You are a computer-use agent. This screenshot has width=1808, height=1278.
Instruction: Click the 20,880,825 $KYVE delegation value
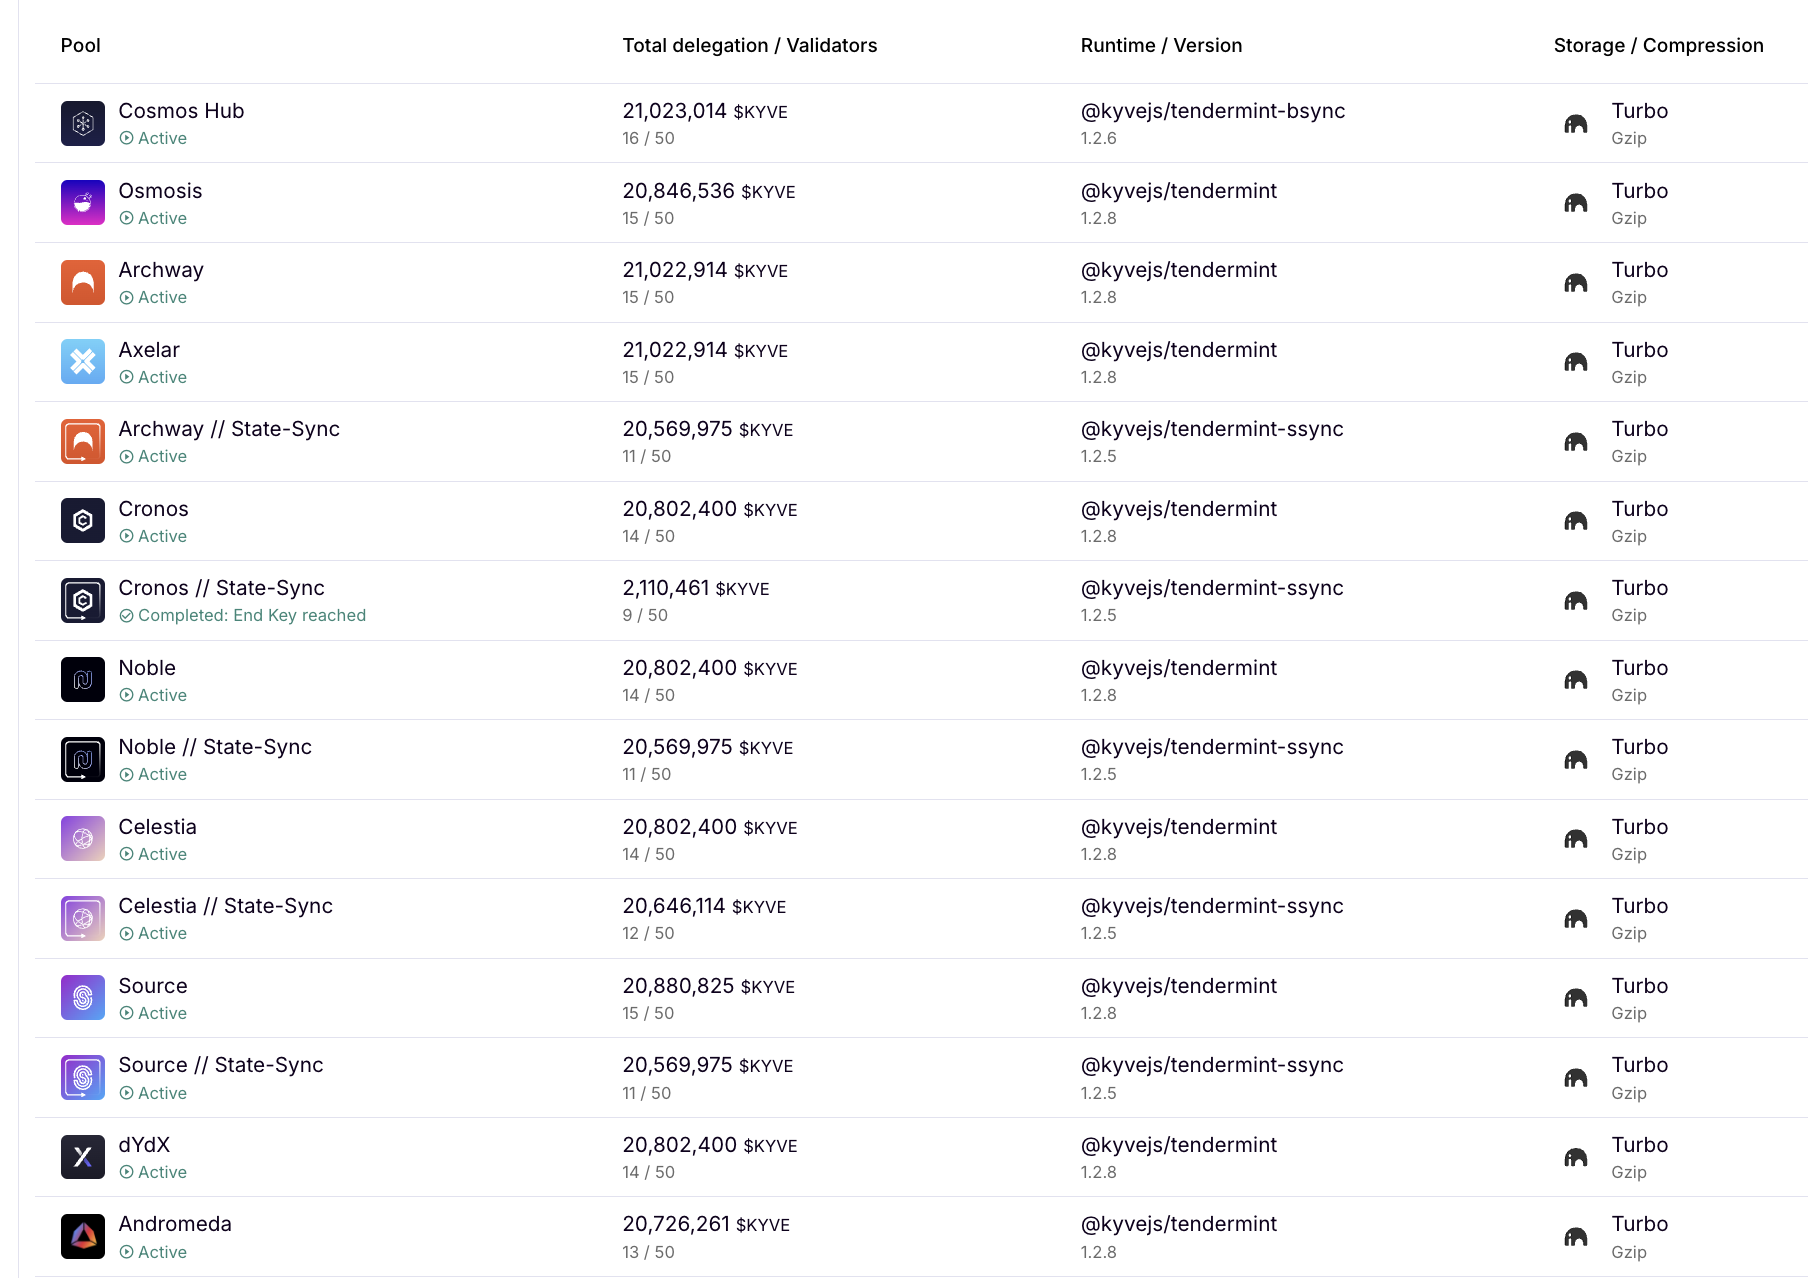pyautogui.click(x=708, y=986)
